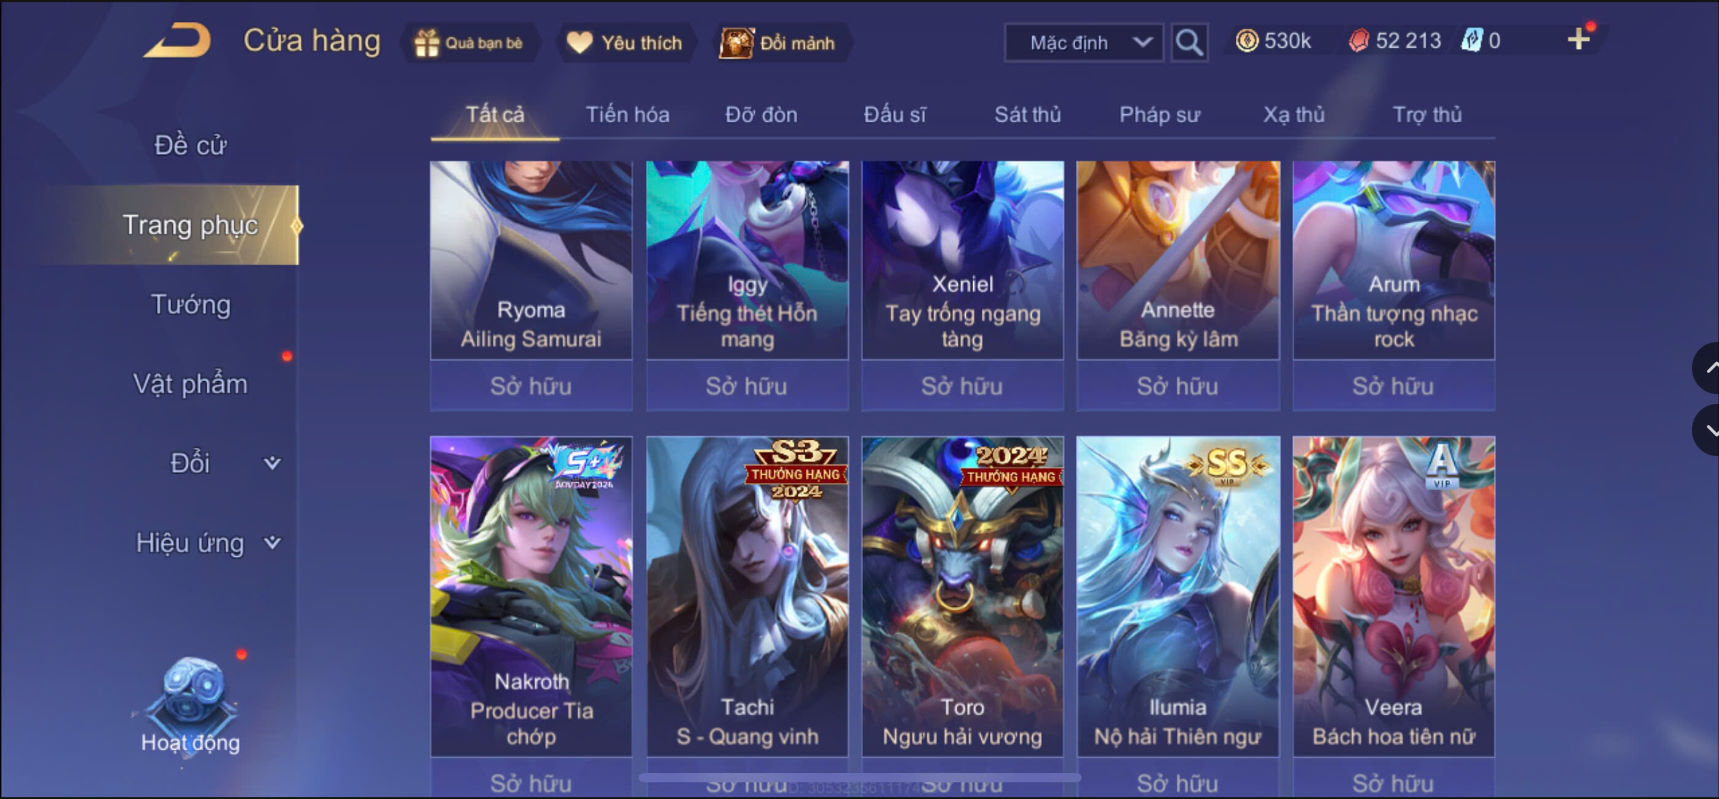Click the horizontal scroll bar at bottom
The image size is (1719, 799).
tap(859, 777)
